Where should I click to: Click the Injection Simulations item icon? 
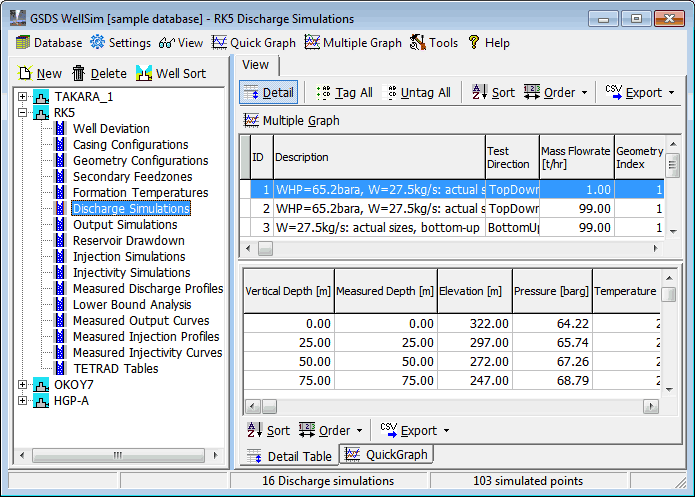pos(60,256)
